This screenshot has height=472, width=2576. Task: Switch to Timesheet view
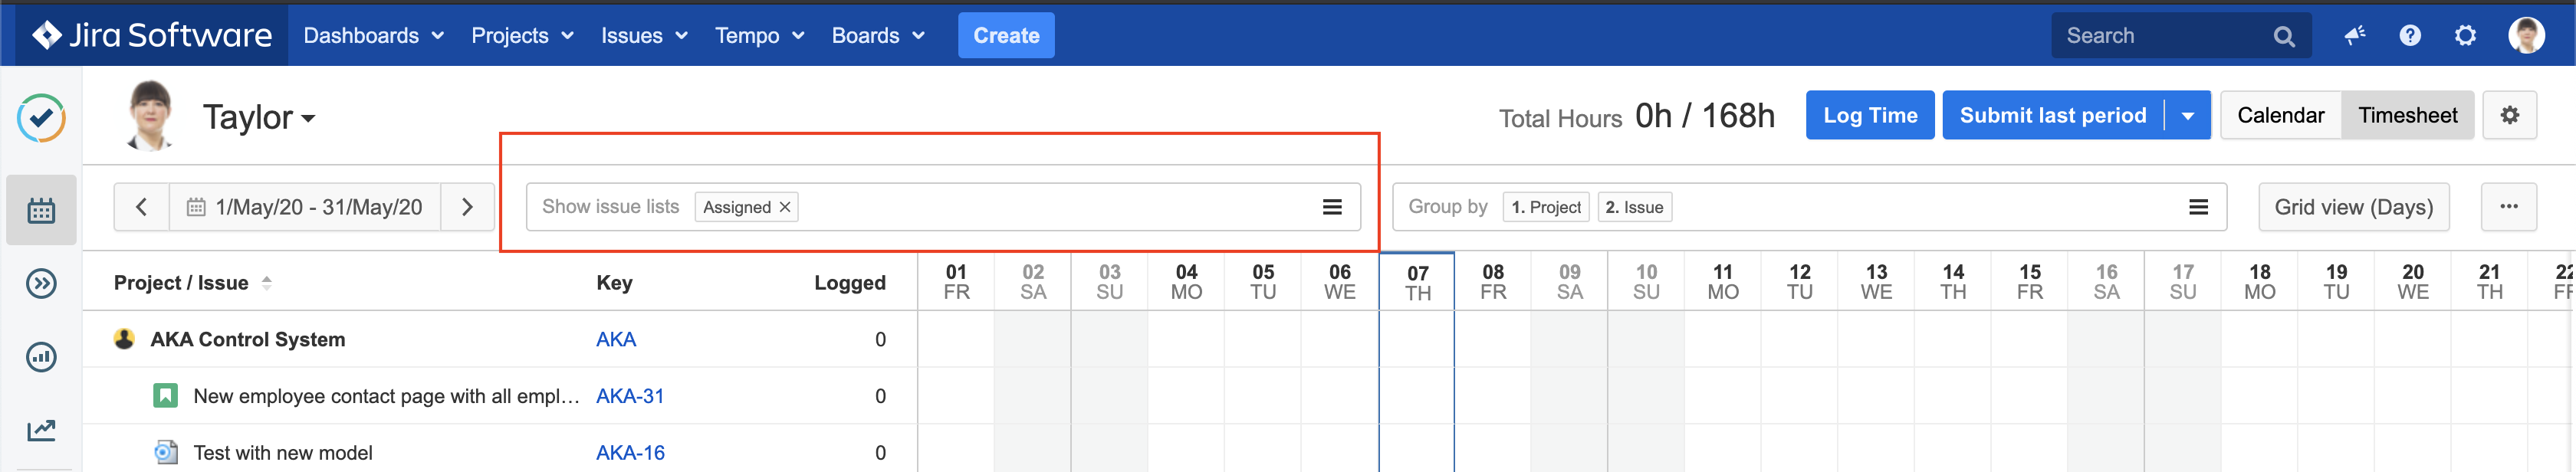pos(2407,116)
